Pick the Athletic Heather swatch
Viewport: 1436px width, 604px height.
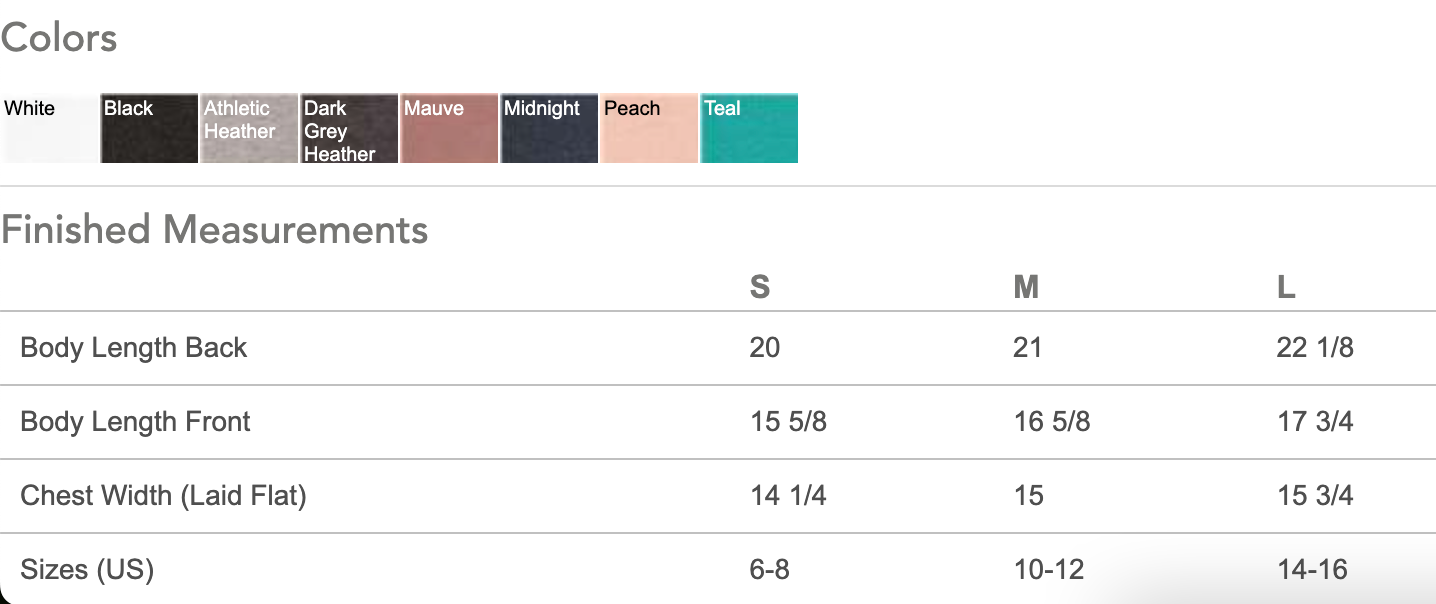tap(250, 128)
